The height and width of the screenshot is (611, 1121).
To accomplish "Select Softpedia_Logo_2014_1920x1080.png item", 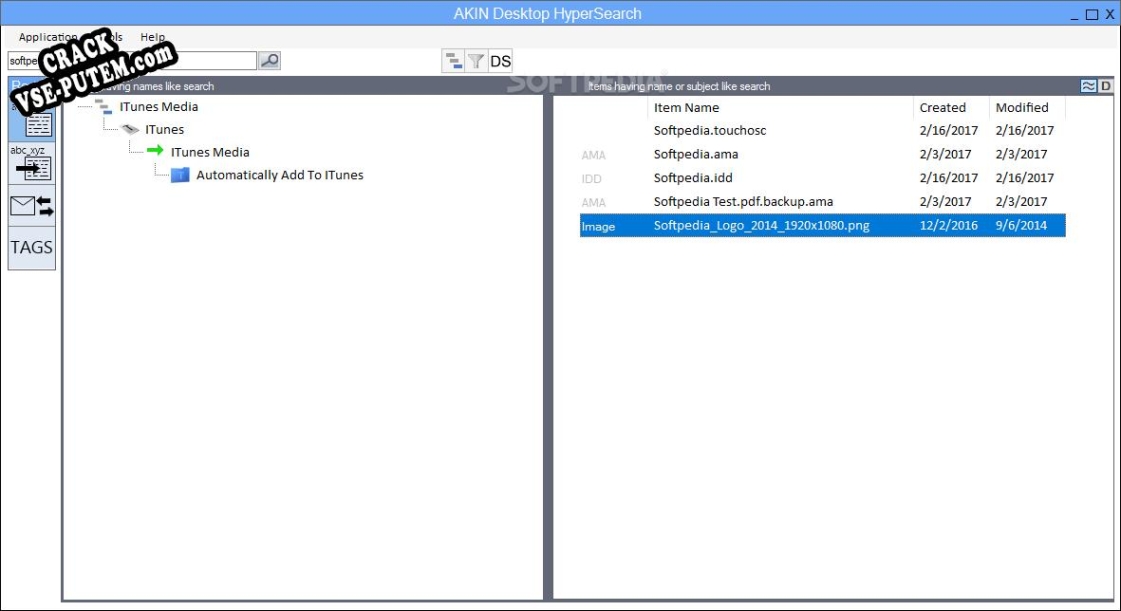I will pyautogui.click(x=761, y=225).
